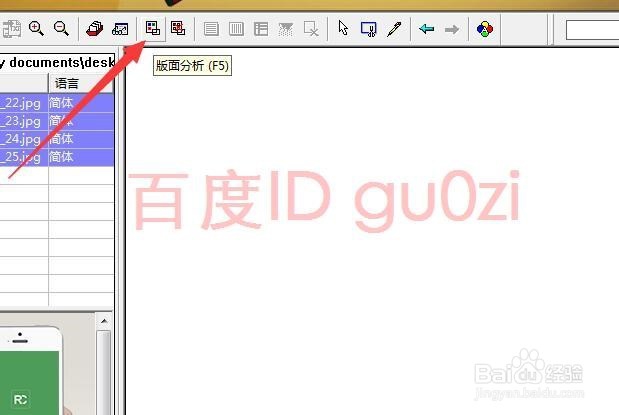
Task: Click the 语言 column header
Action: 81,83
